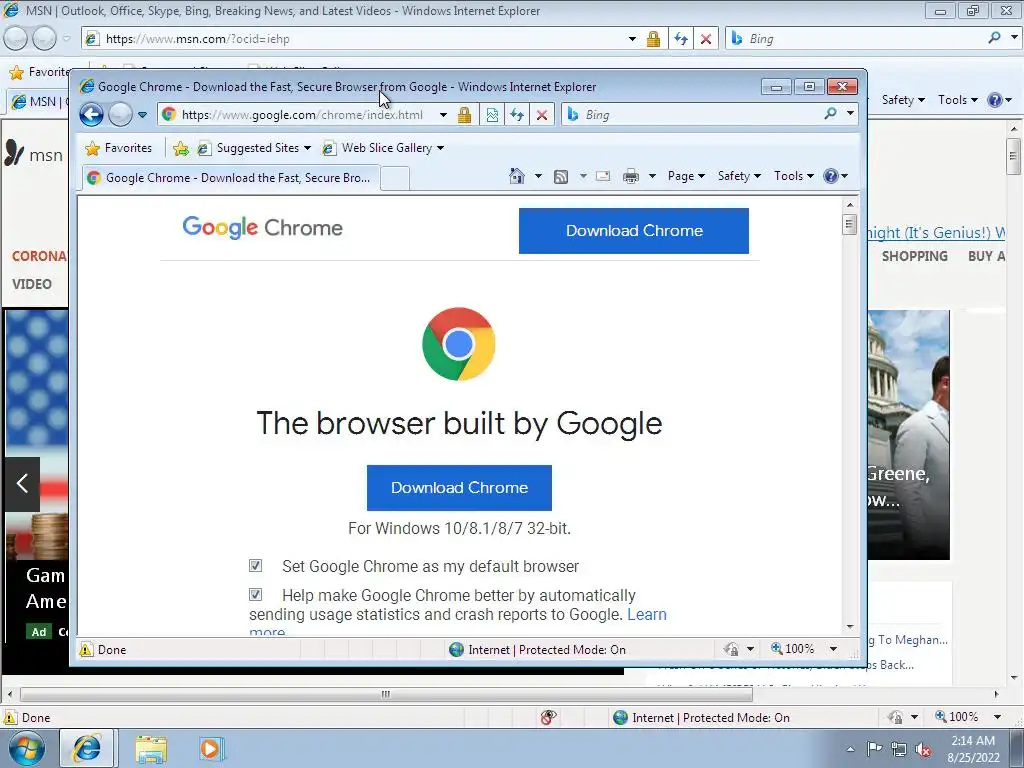The height and width of the screenshot is (768, 1024).
Task: Click the Help icon in front window
Action: pyautogui.click(x=831, y=176)
